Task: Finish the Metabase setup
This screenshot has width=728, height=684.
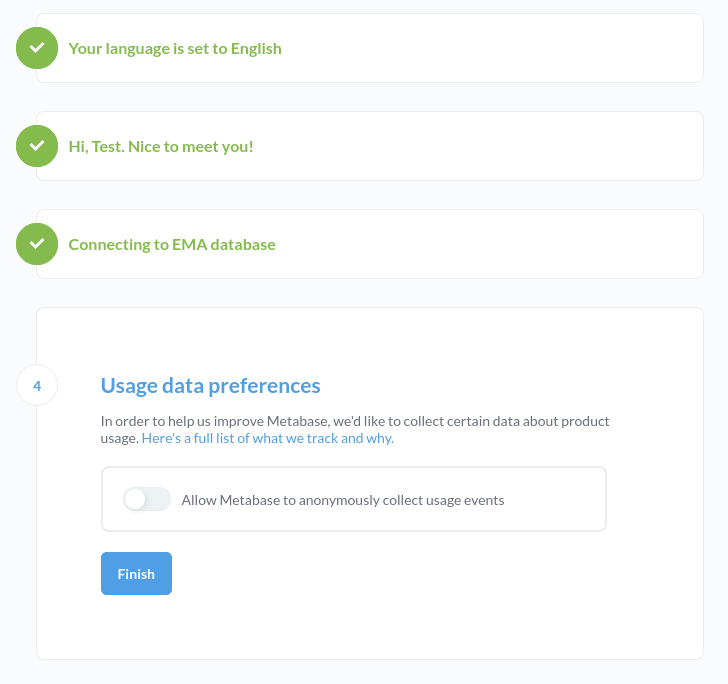Action: 136,573
